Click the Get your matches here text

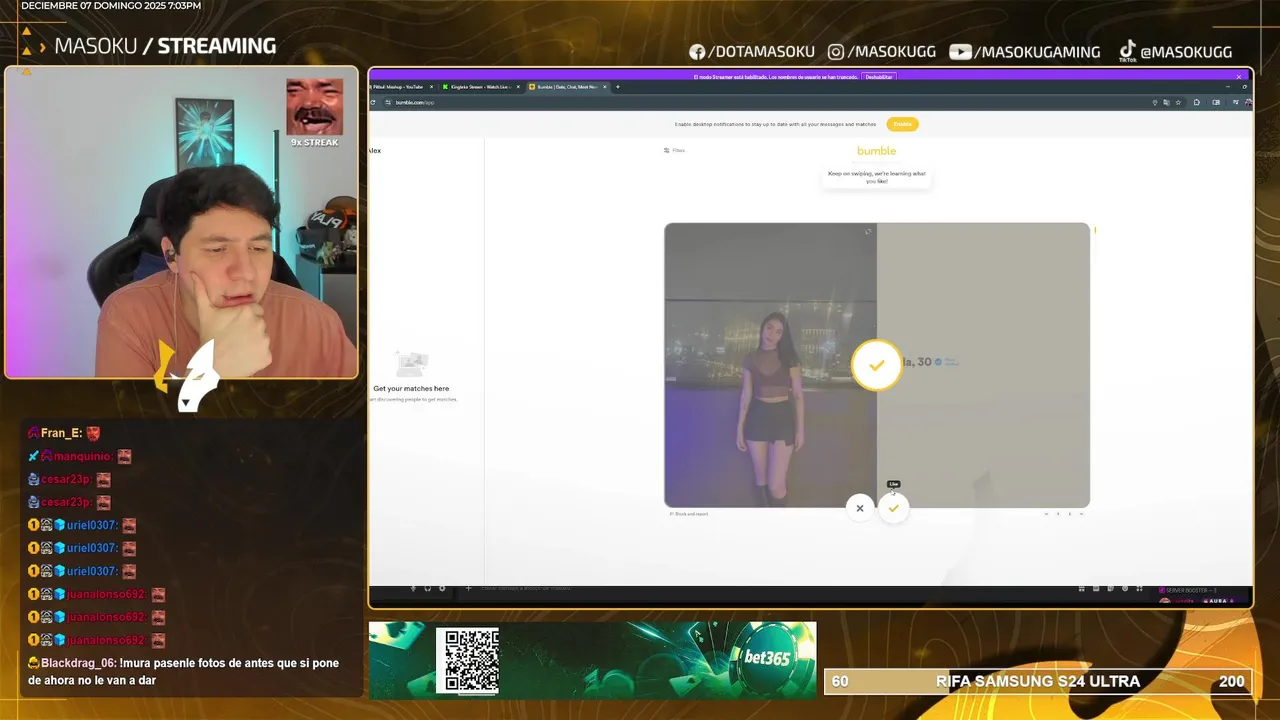(x=411, y=388)
